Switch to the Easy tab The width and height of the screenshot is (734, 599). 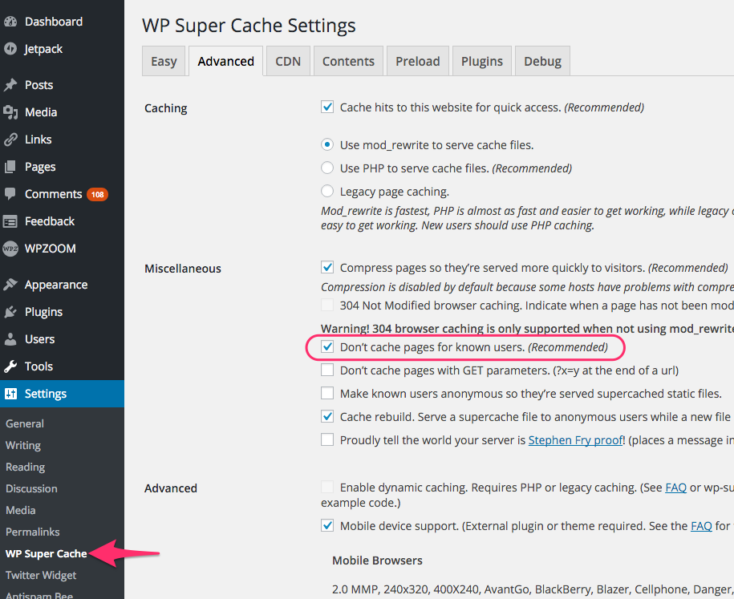pos(164,61)
